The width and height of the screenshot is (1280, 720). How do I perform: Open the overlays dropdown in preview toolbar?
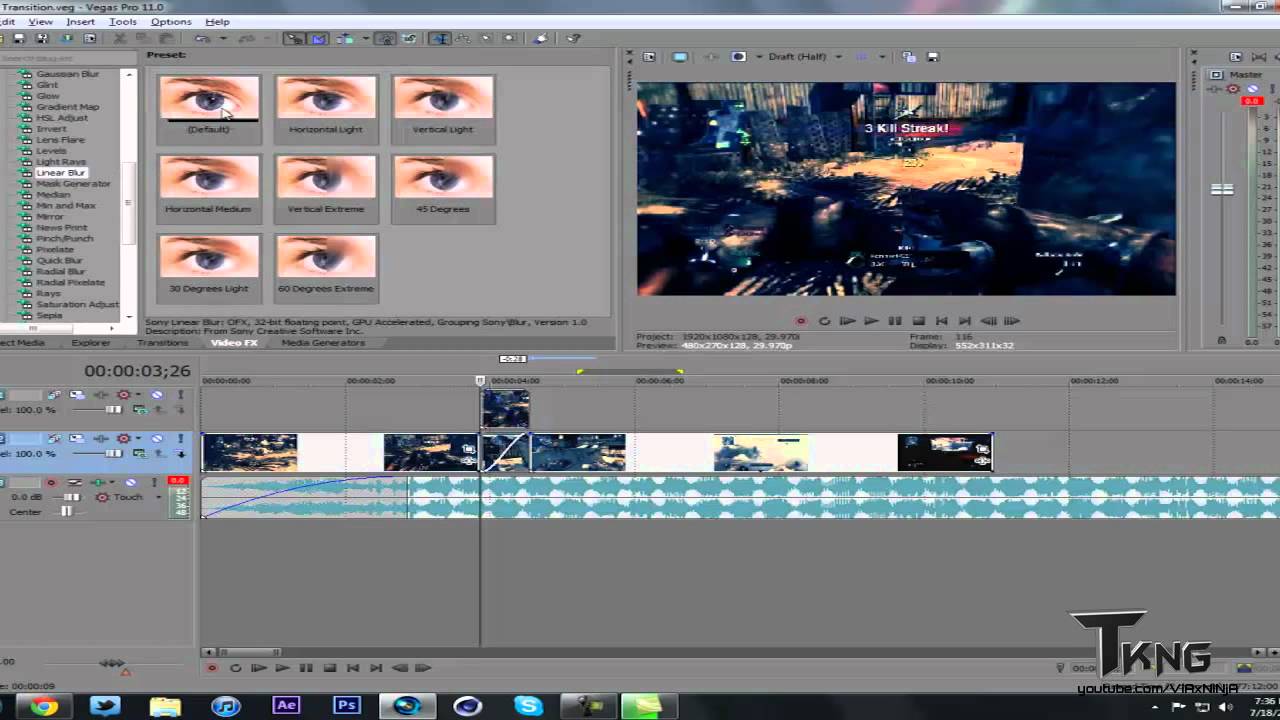tap(882, 57)
